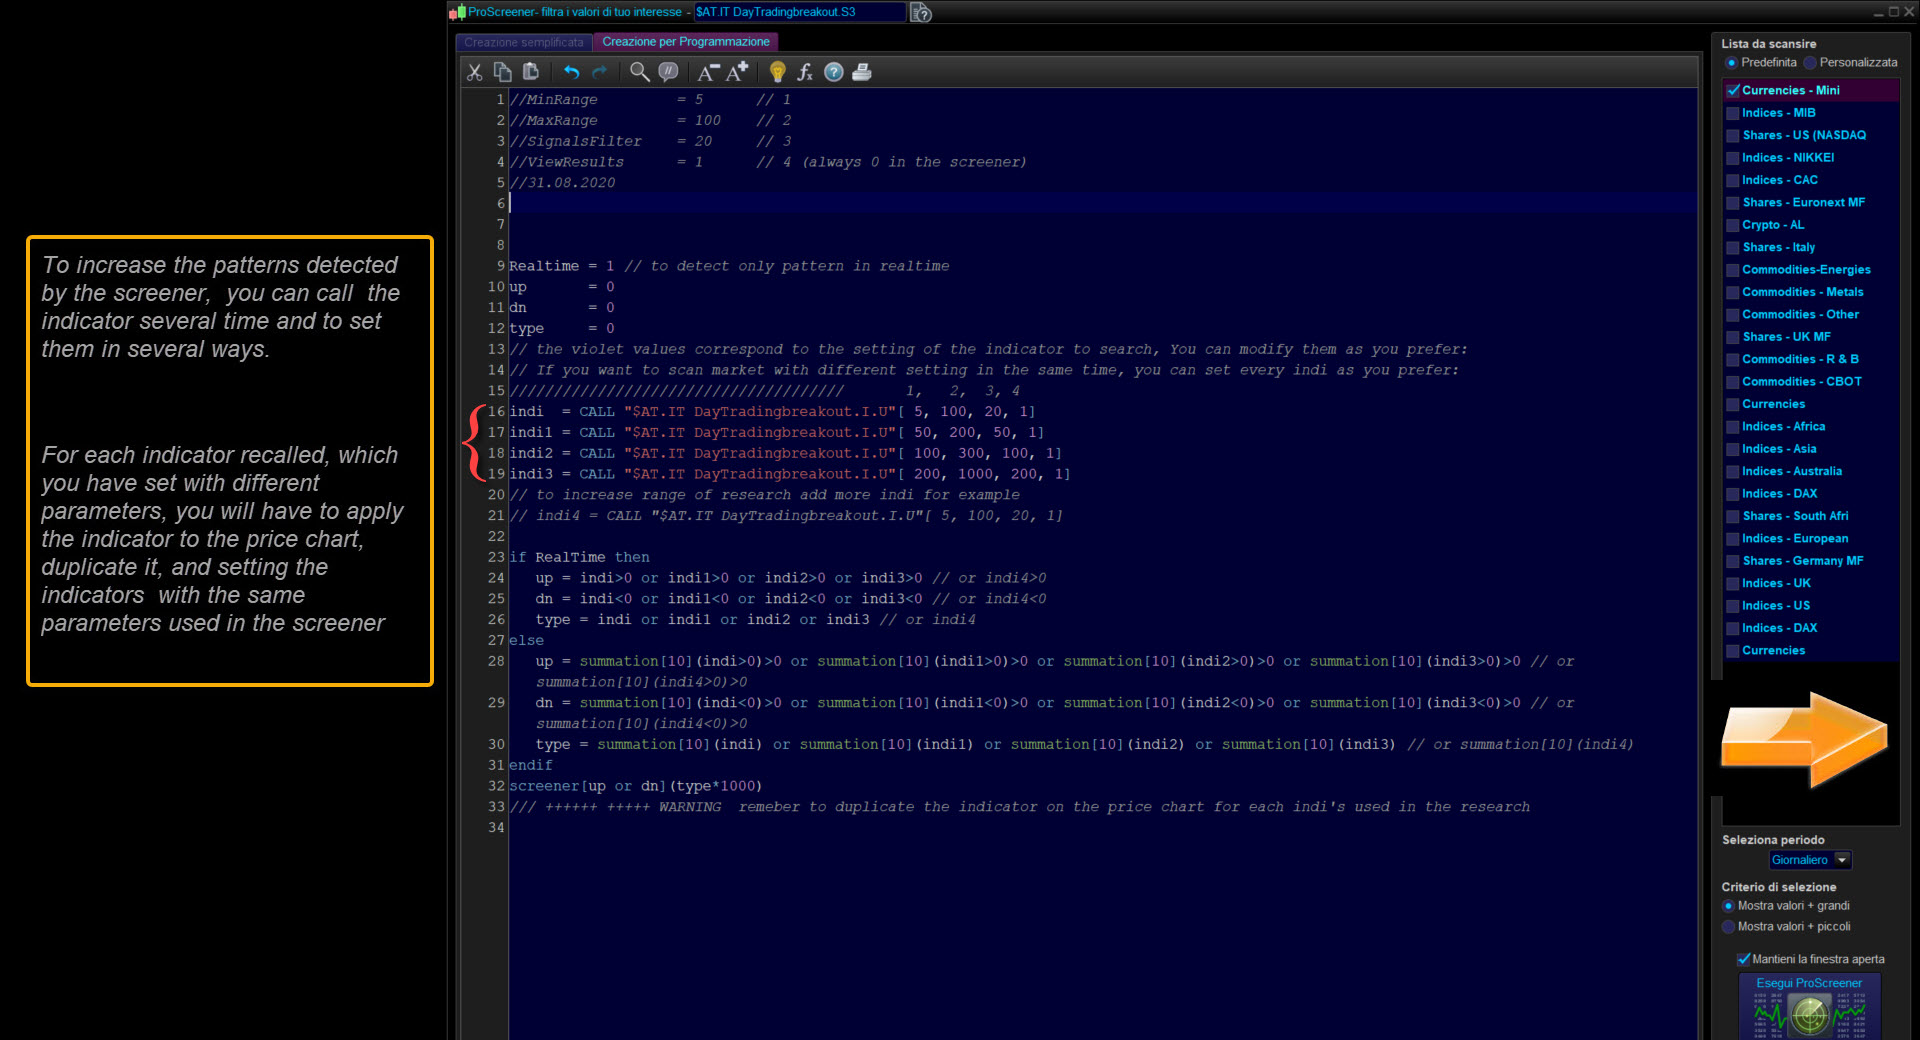Tick Indices - European checkbox
This screenshot has height=1040, width=1920.
1733,539
